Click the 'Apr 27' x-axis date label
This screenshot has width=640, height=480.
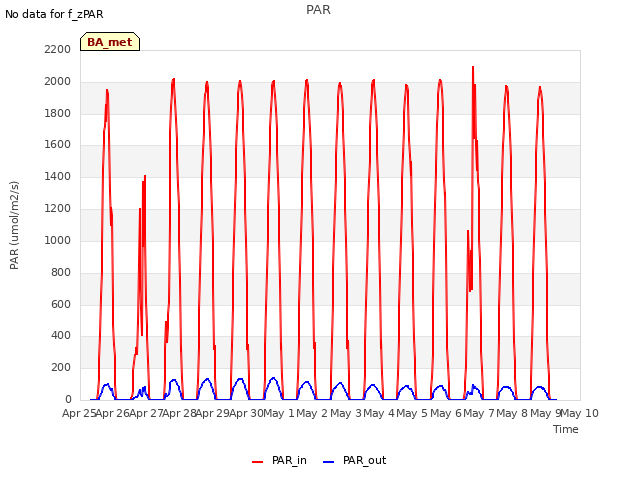point(146,413)
